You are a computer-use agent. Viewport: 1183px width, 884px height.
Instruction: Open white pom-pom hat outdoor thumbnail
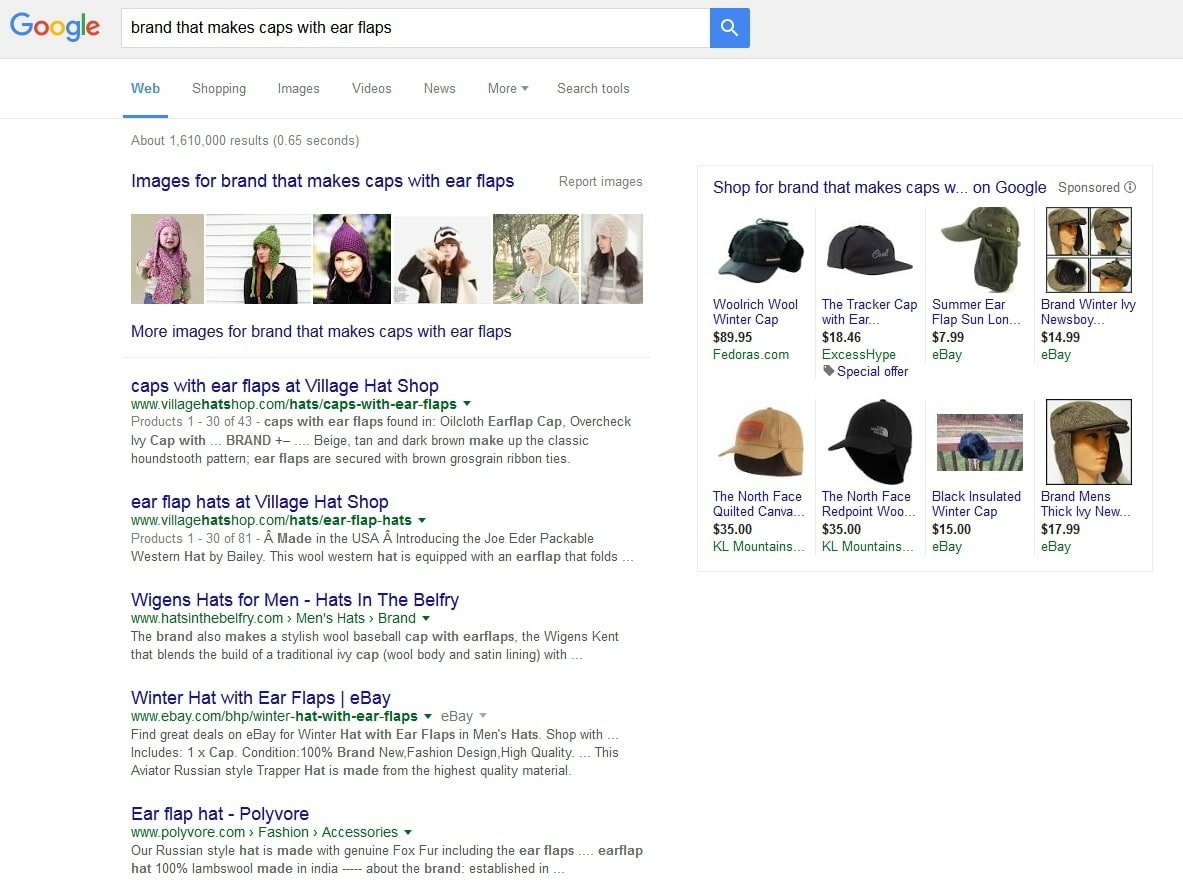tap(536, 259)
